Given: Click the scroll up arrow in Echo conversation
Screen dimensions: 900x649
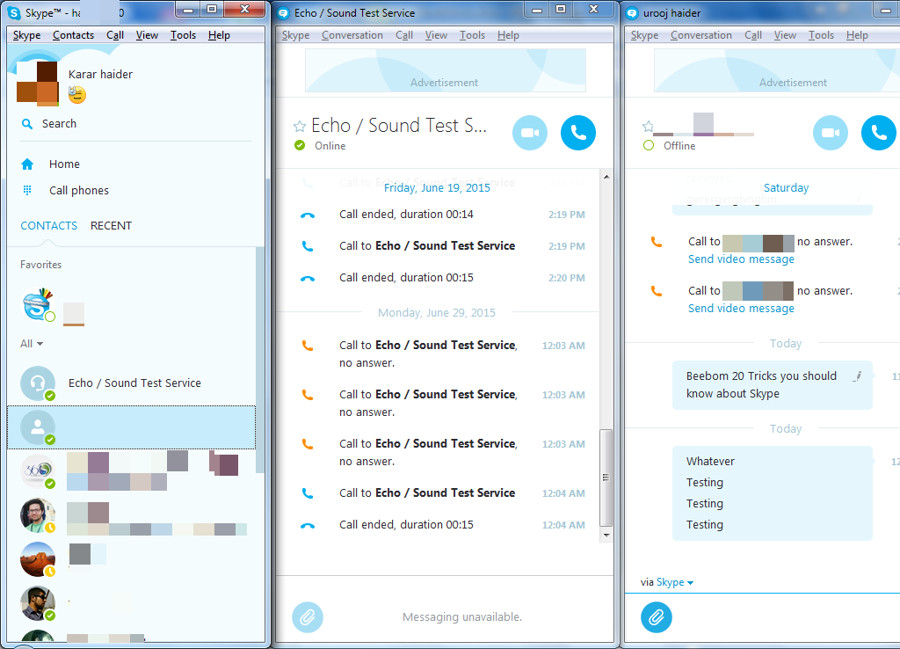Looking at the screenshot, I should [x=606, y=177].
